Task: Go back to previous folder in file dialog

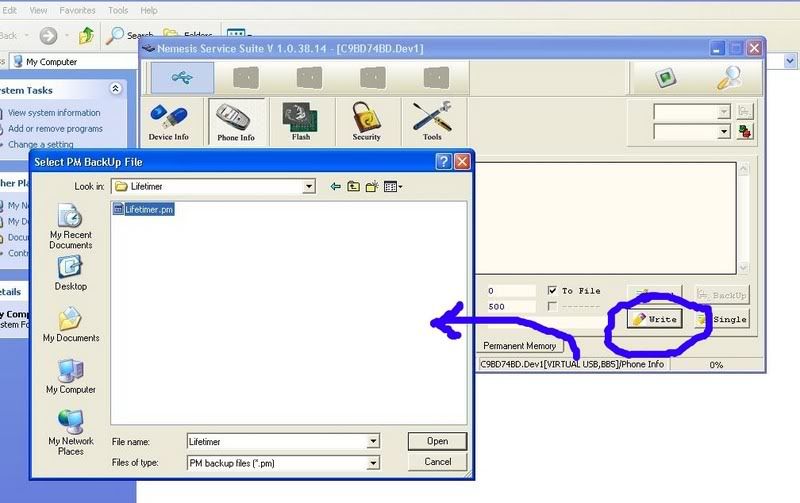Action: (335, 187)
